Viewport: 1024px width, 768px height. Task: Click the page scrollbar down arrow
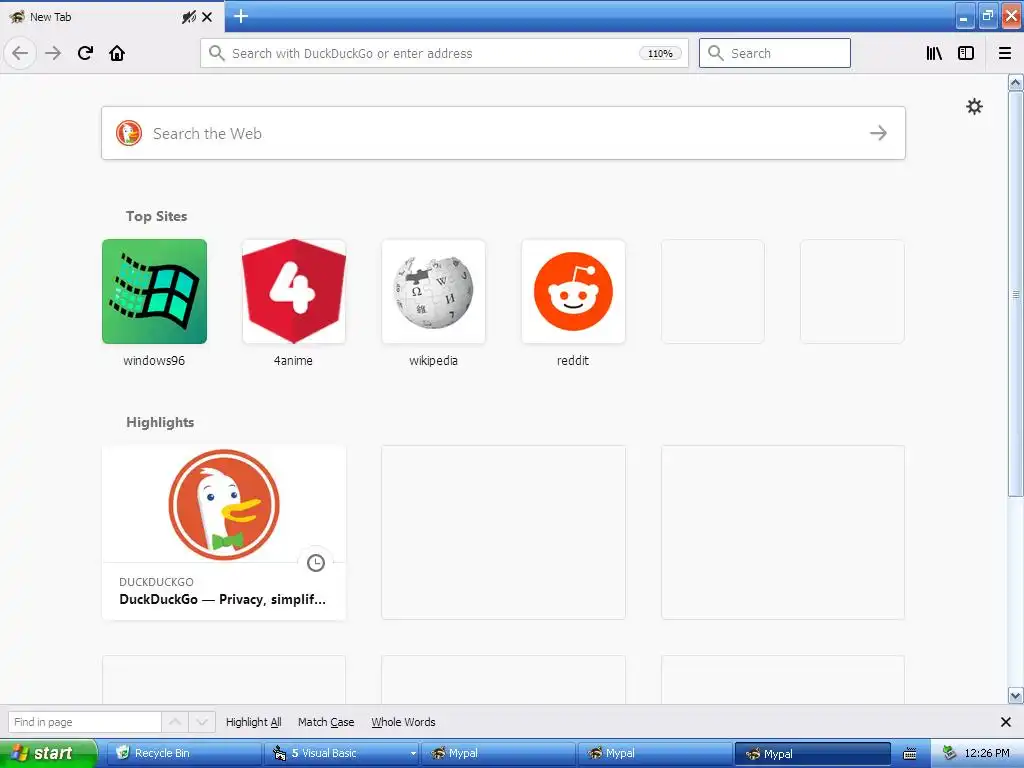1015,695
